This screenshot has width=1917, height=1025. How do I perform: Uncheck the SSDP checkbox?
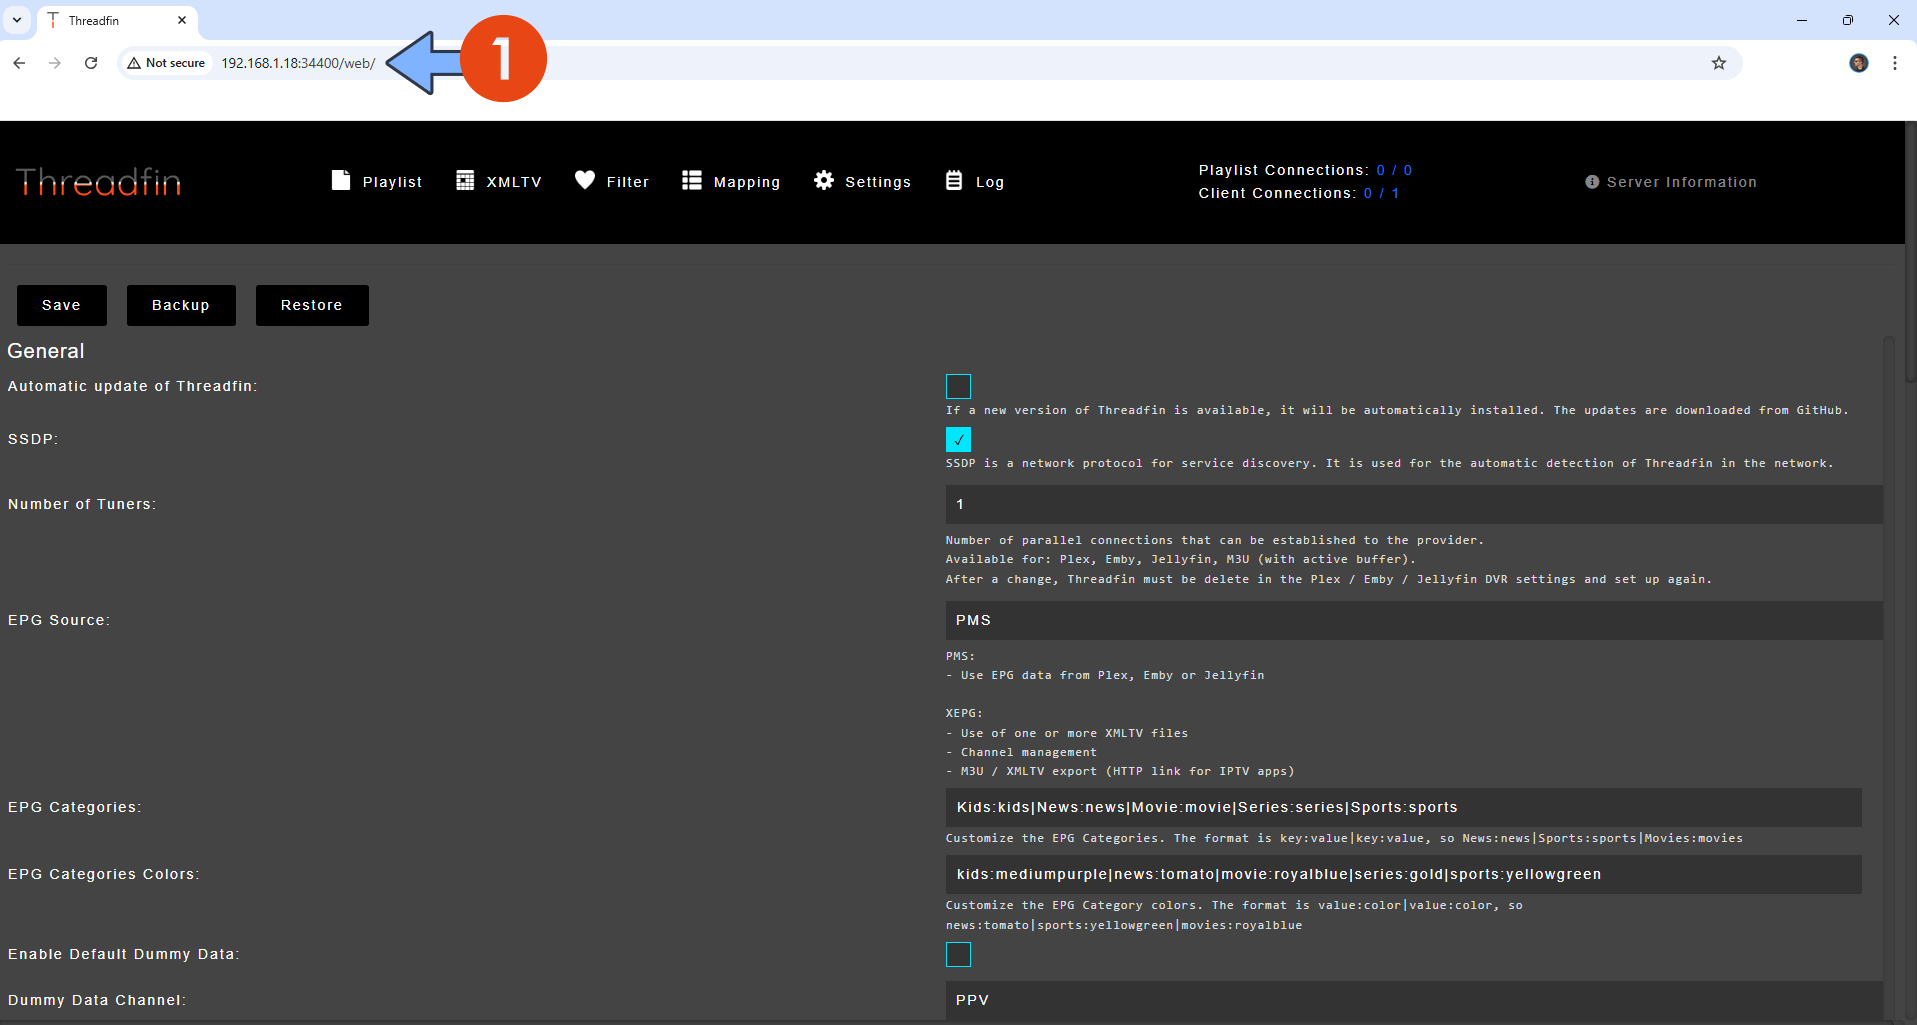(x=958, y=439)
